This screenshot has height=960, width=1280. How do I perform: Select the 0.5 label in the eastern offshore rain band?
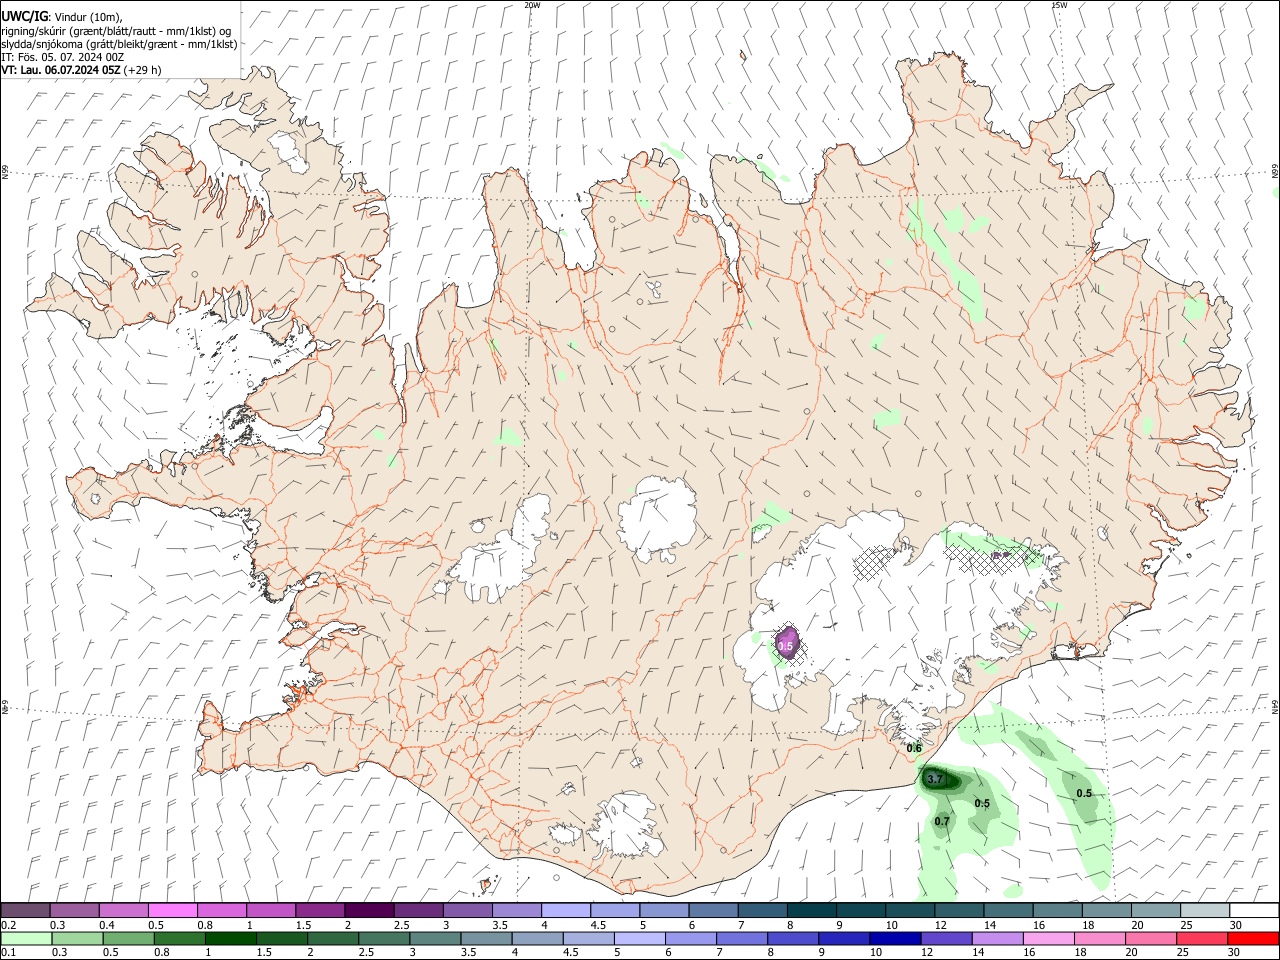1084,793
